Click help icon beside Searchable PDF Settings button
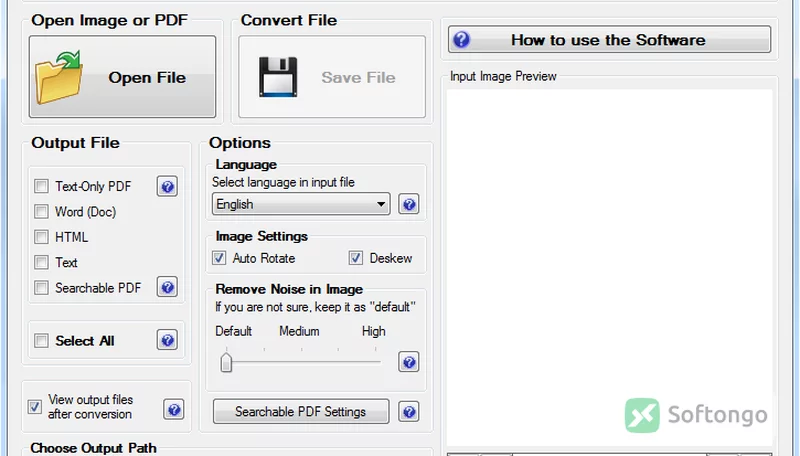The width and height of the screenshot is (800, 456). [x=409, y=412]
